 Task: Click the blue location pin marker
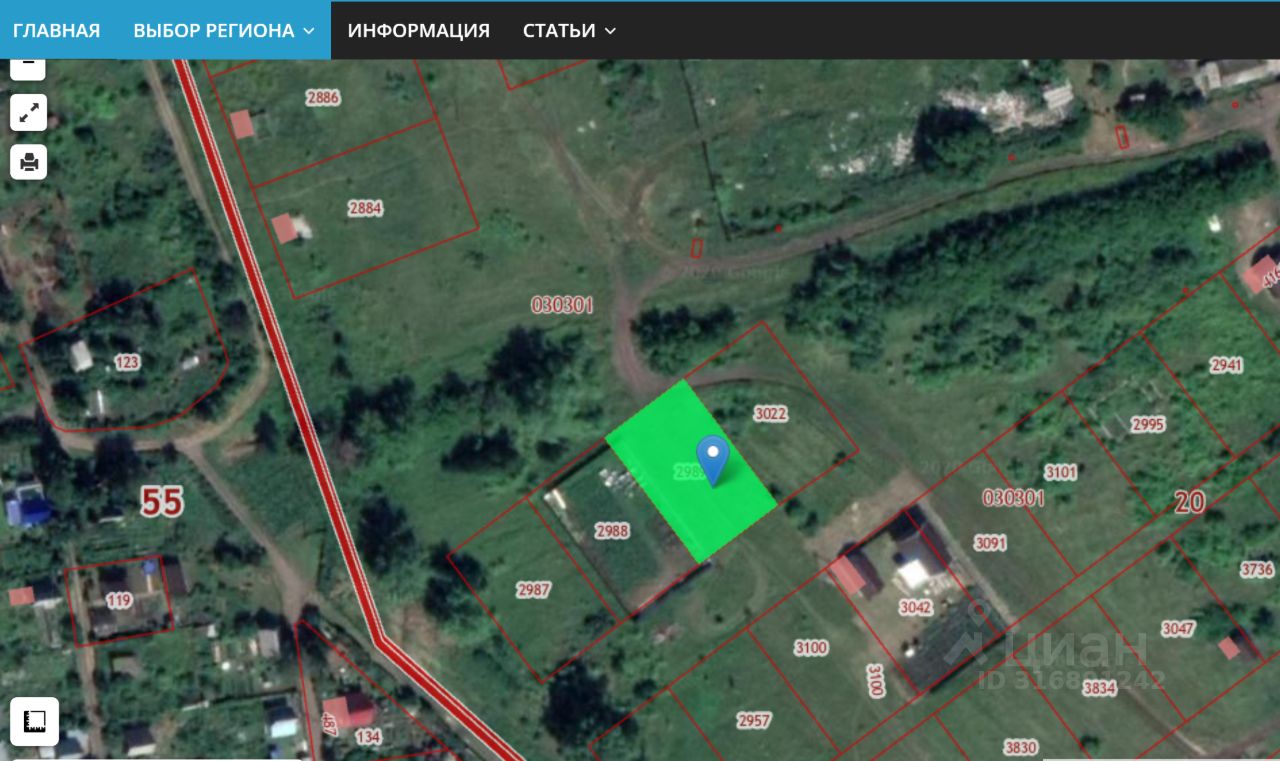[x=713, y=461]
